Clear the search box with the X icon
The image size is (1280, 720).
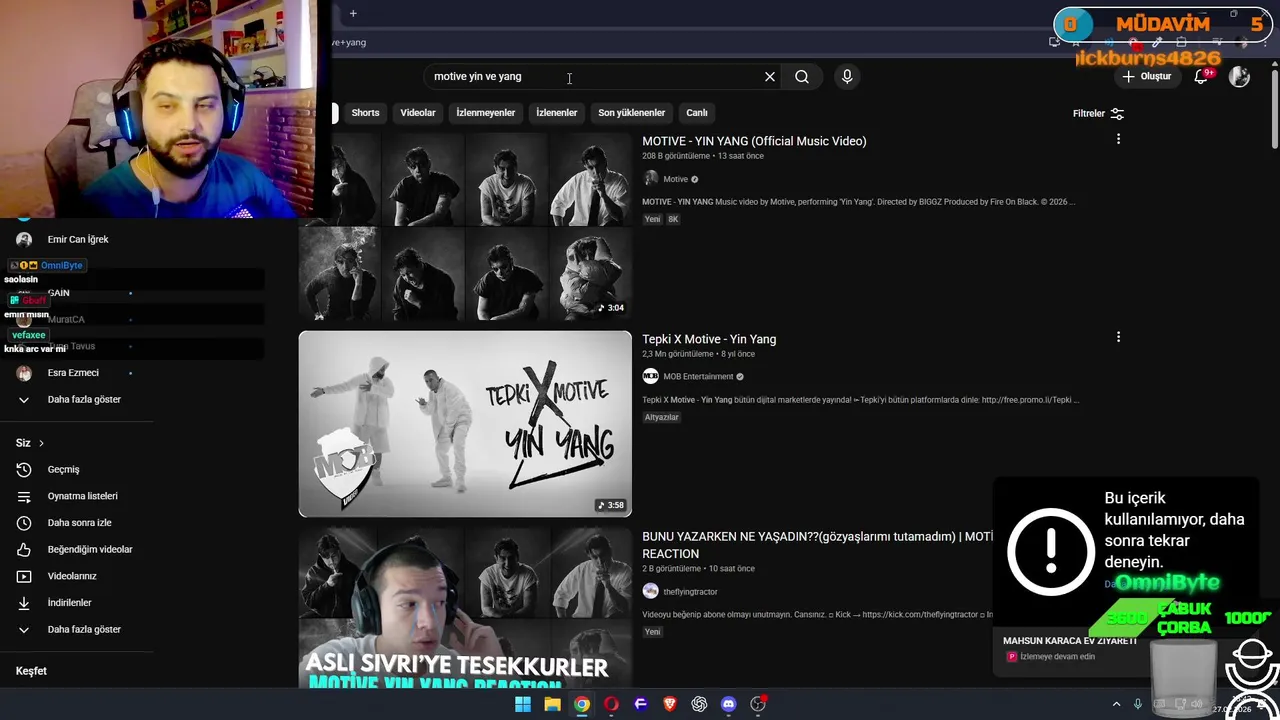770,77
